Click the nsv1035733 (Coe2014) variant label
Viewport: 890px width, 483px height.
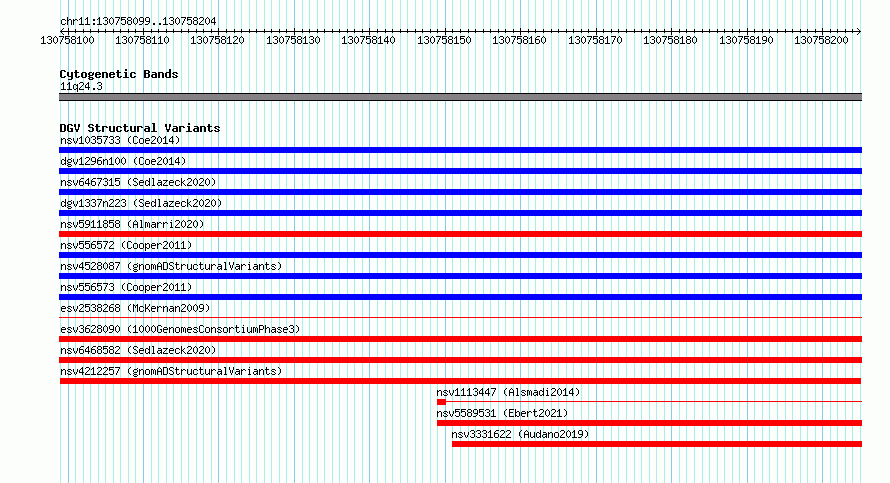(120, 140)
